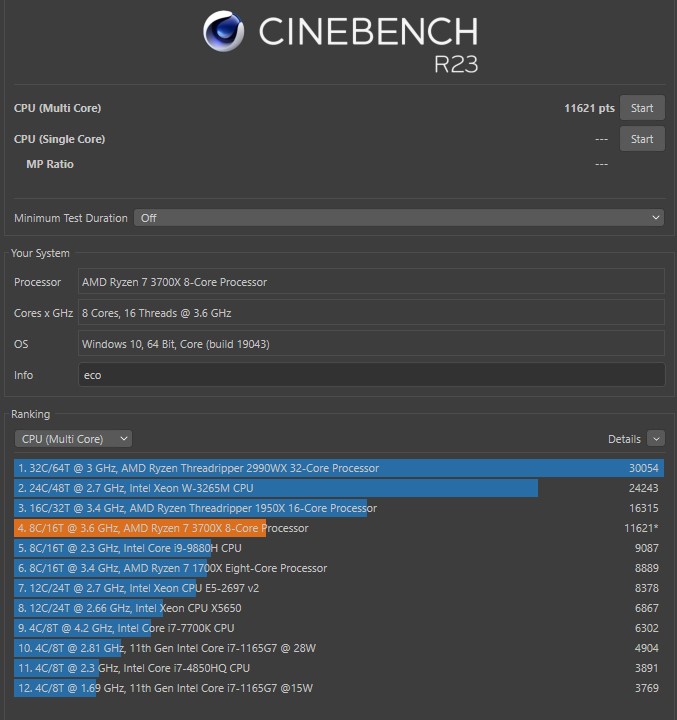Viewport: 677px width, 720px height.
Task: Select the Threadripper 1950X ranking row
Action: click(339, 508)
